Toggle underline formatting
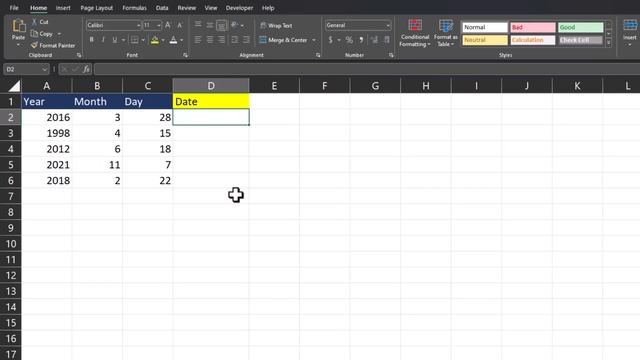Image resolution: width=640 pixels, height=360 pixels. 115,40
